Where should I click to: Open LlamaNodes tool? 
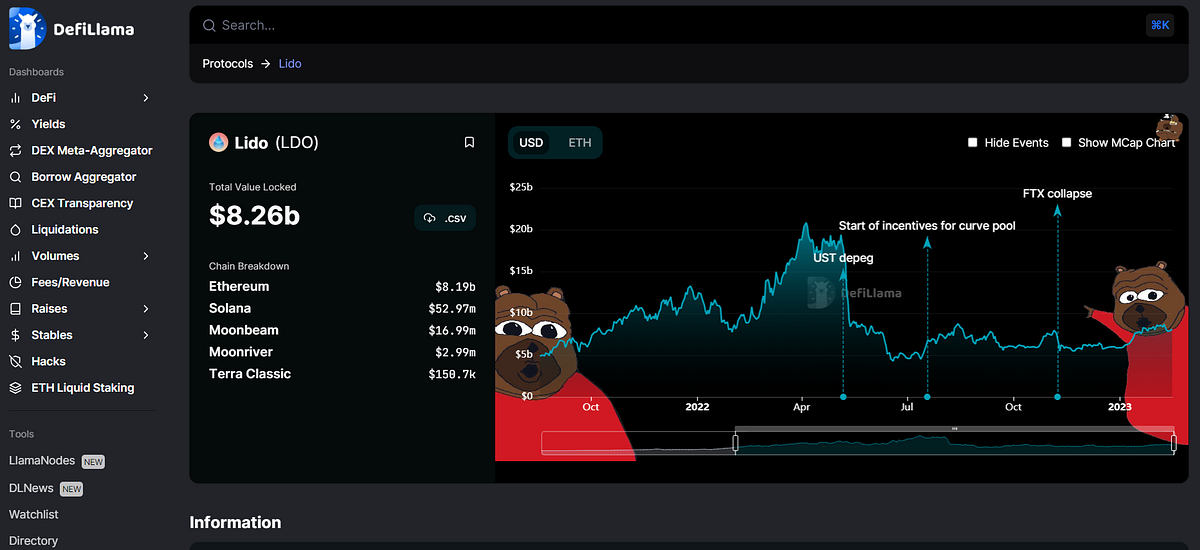pyautogui.click(x=42, y=461)
